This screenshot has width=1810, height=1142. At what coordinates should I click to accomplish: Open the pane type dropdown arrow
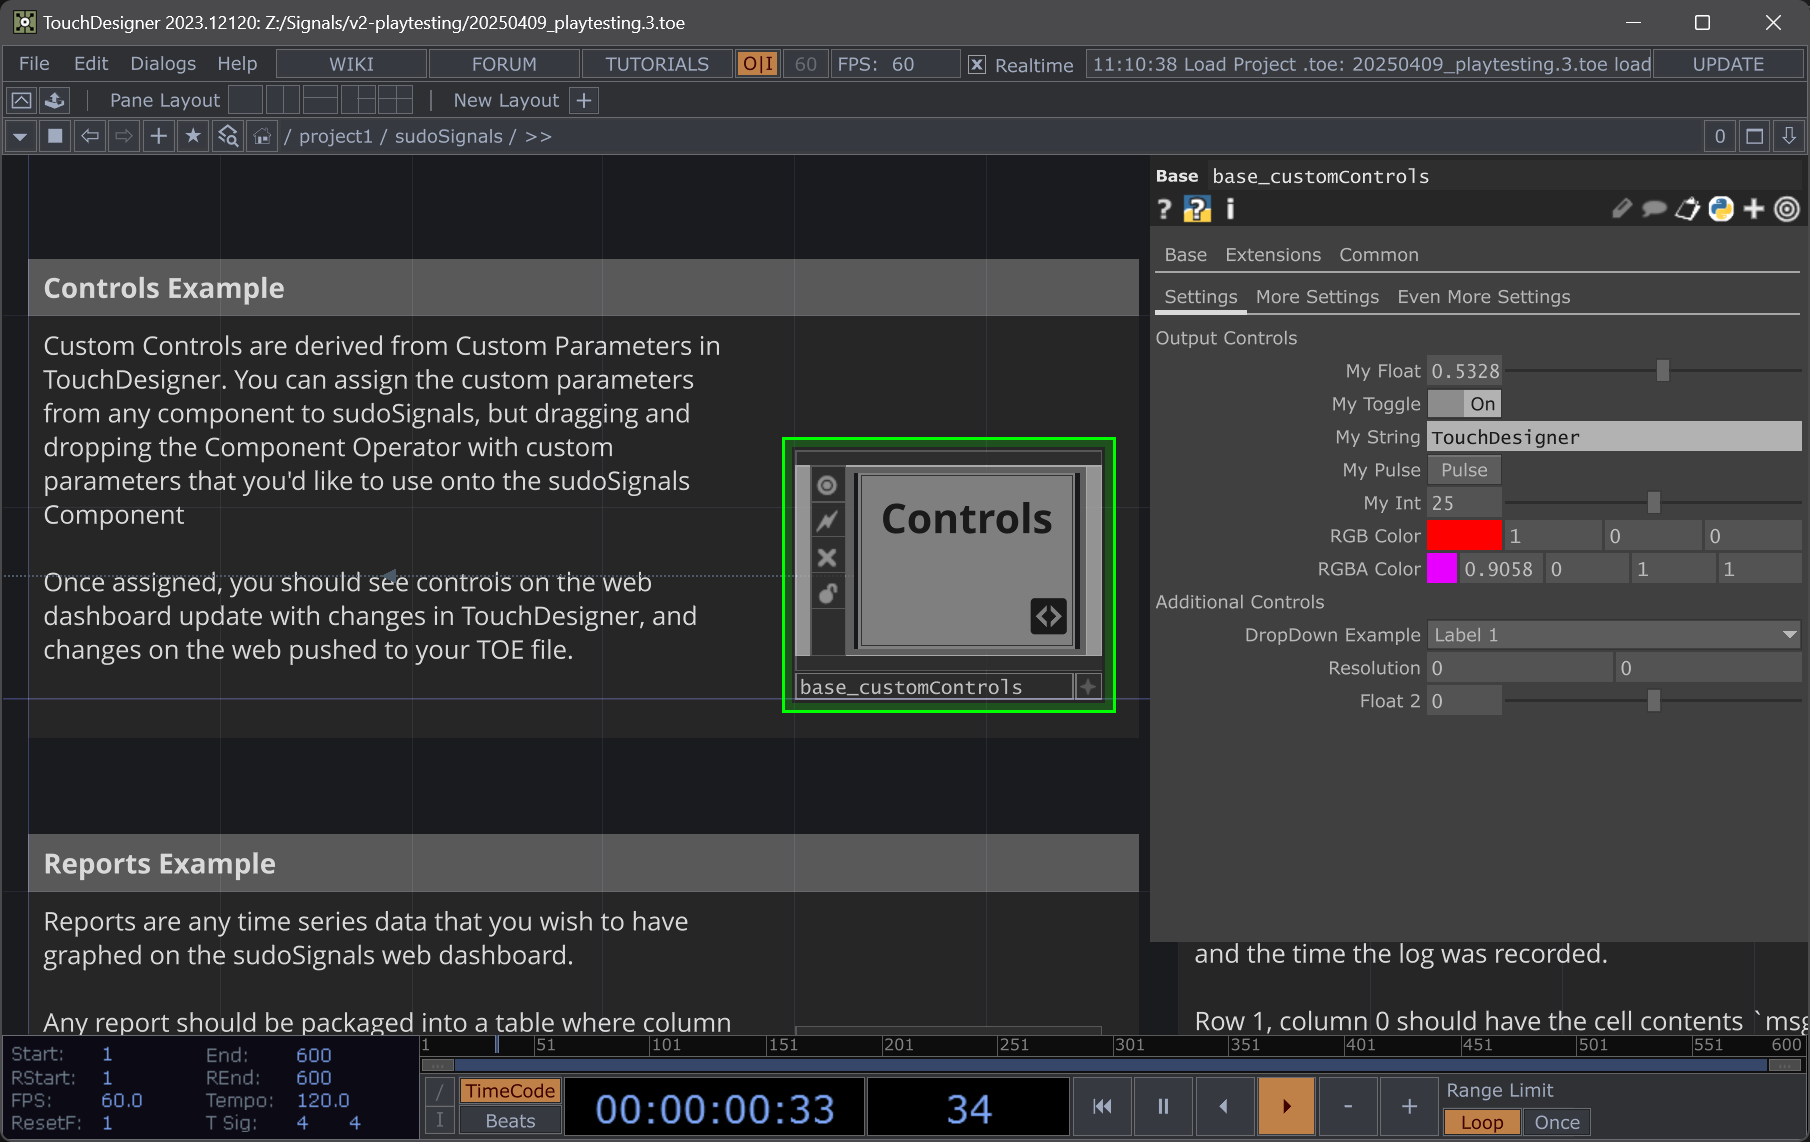click(20, 136)
